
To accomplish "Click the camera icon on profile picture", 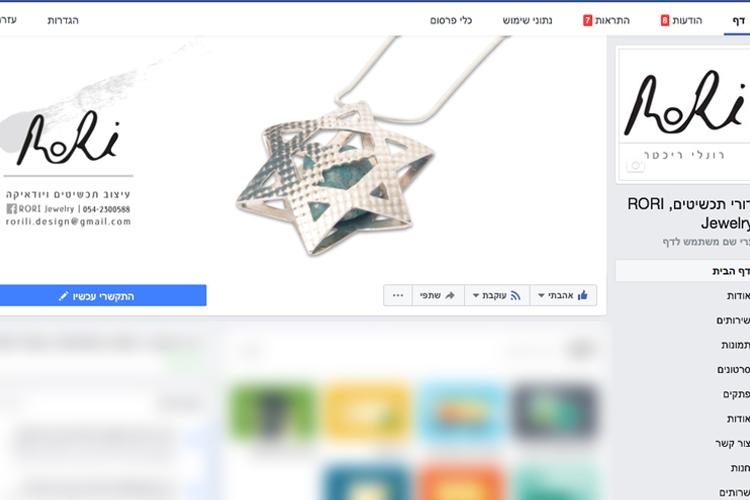I will tap(635, 166).
